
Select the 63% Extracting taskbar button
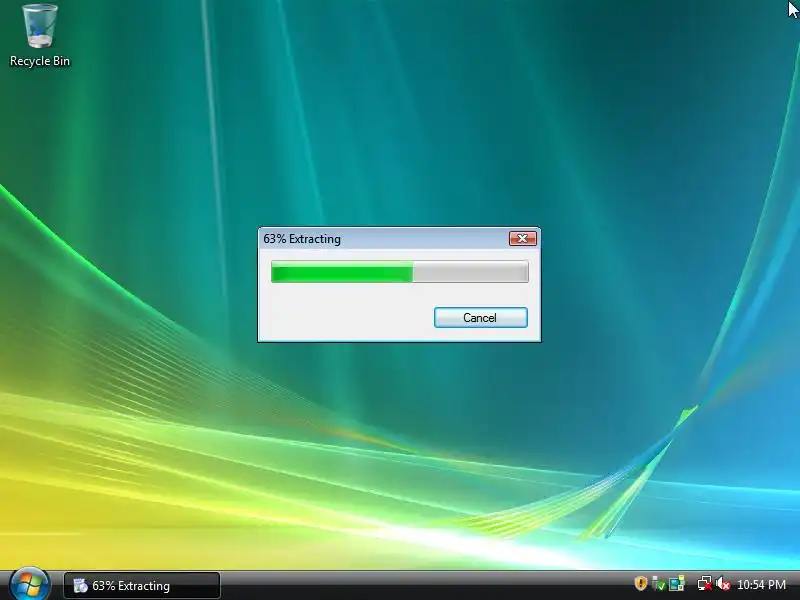pyautogui.click(x=142, y=585)
